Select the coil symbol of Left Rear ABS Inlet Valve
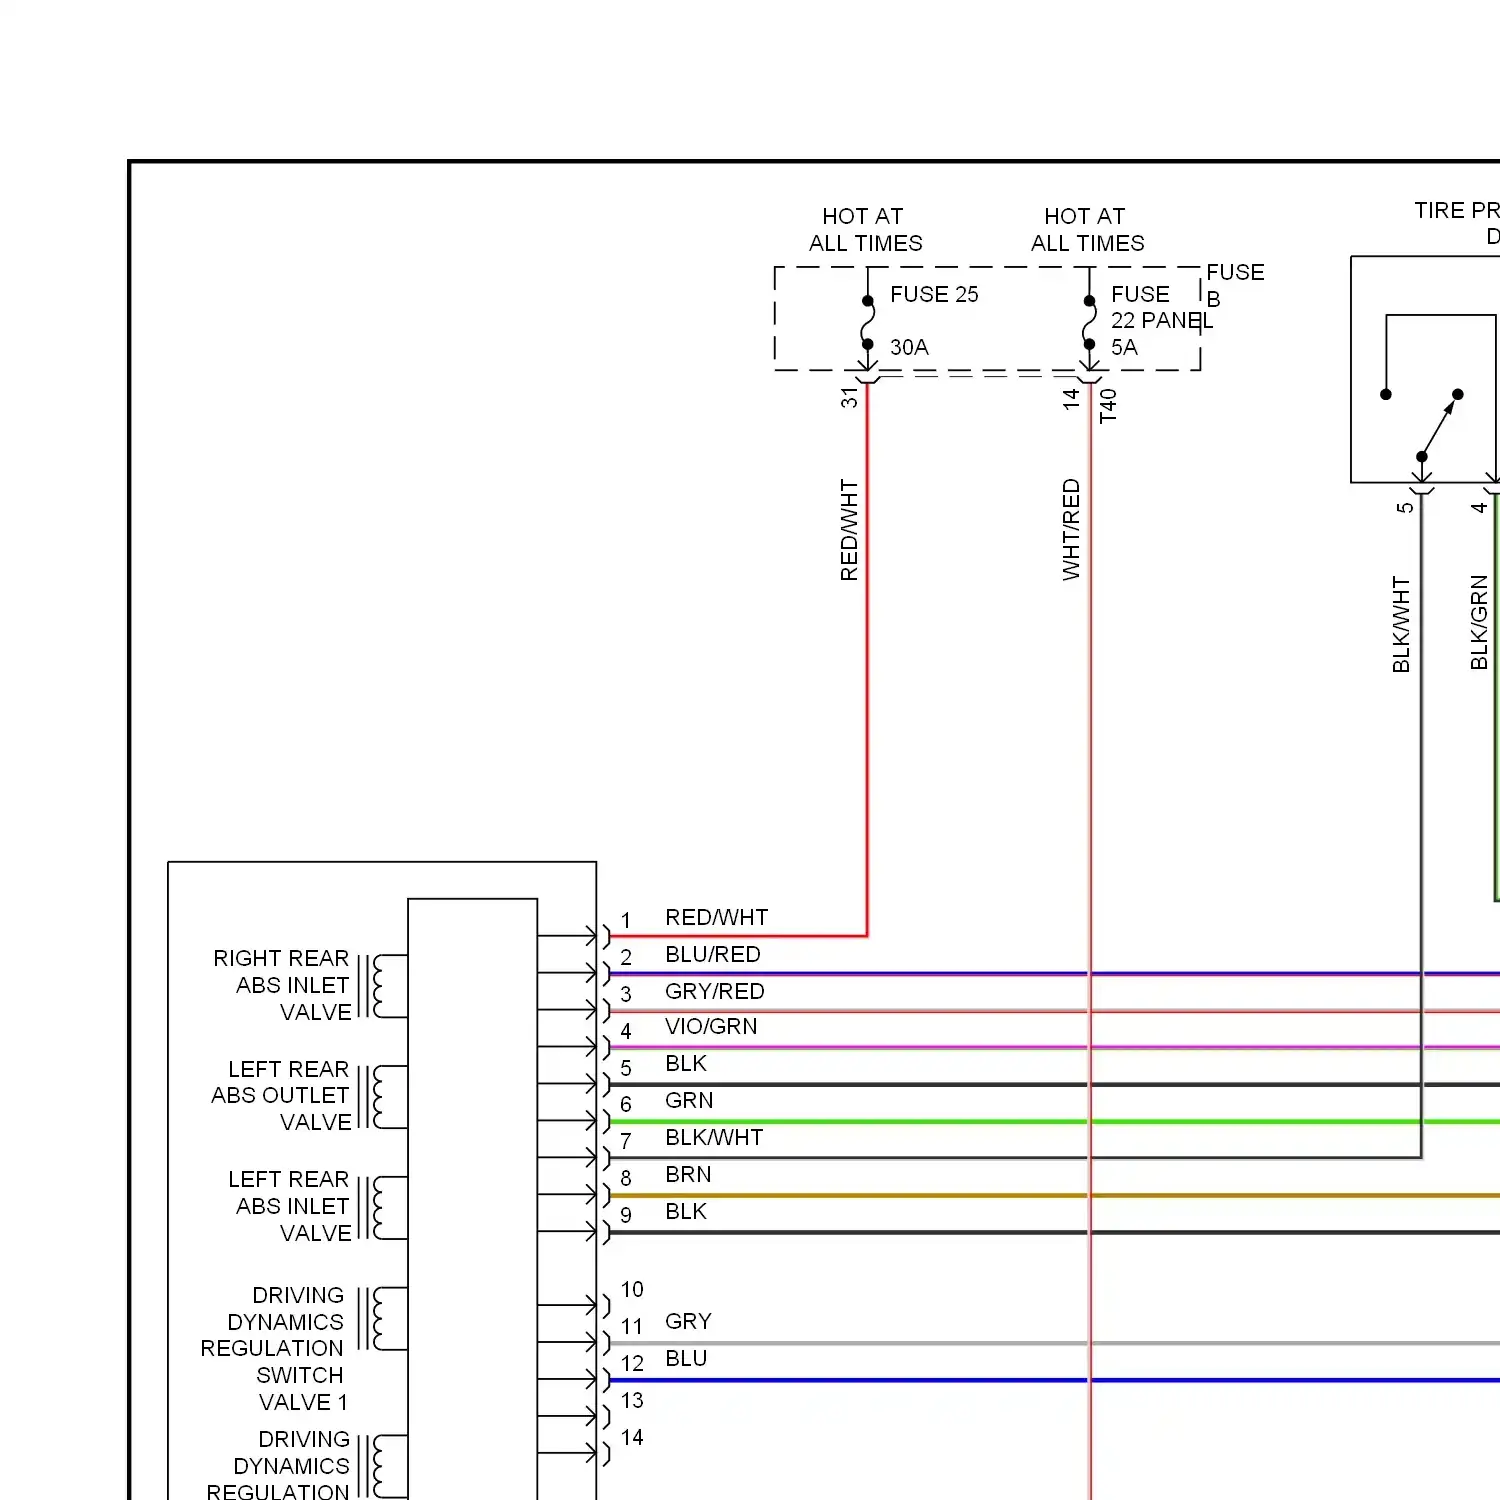The image size is (1500, 1500). [x=382, y=1208]
